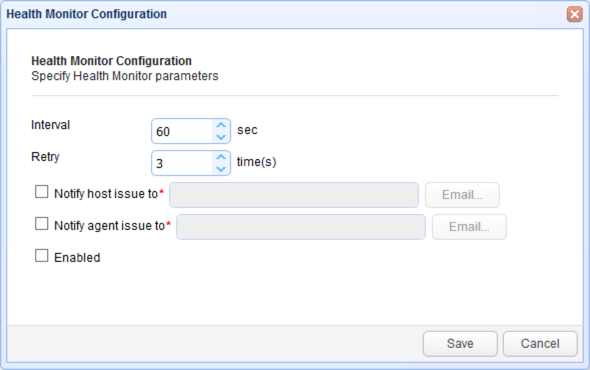The height and width of the screenshot is (370, 590).
Task: Click the agent issue recipient text field
Action: 301,227
